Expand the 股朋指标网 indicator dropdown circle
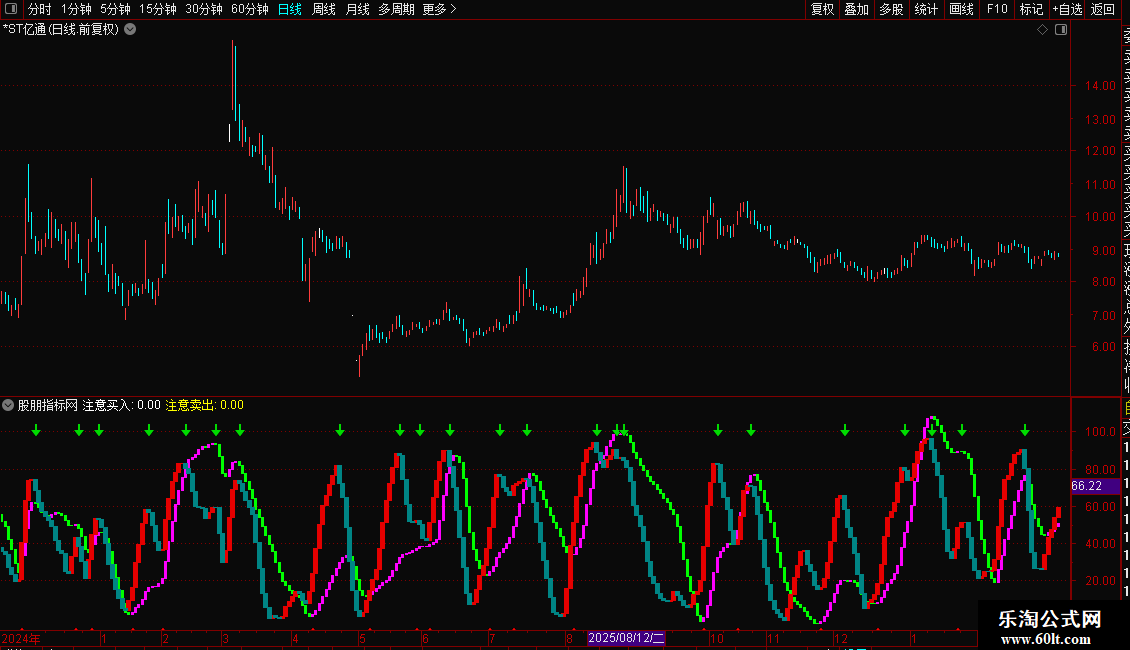 click(8, 405)
